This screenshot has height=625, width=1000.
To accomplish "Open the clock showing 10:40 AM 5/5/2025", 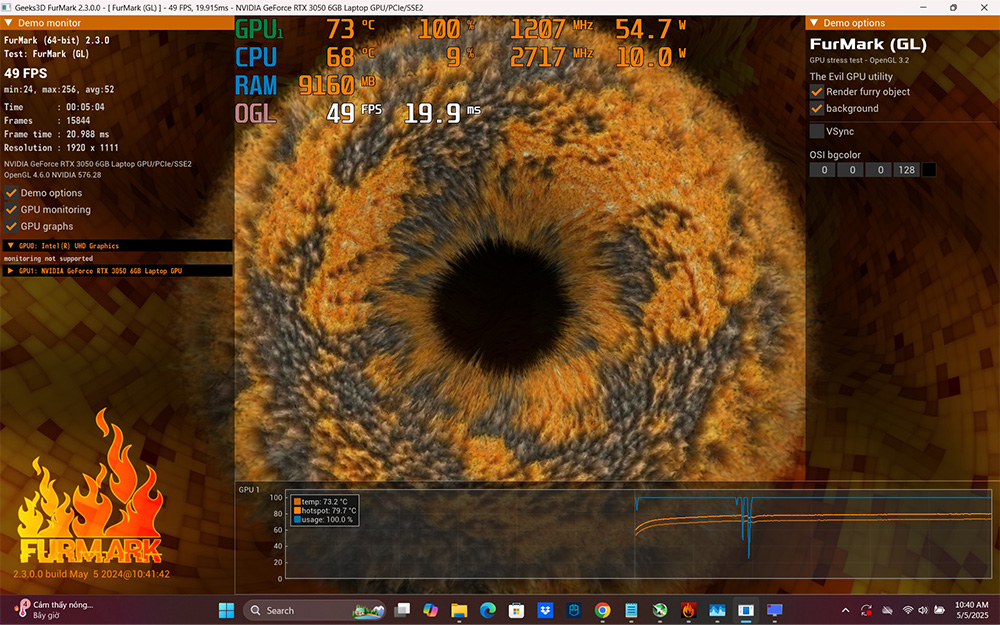I will click(x=972, y=610).
